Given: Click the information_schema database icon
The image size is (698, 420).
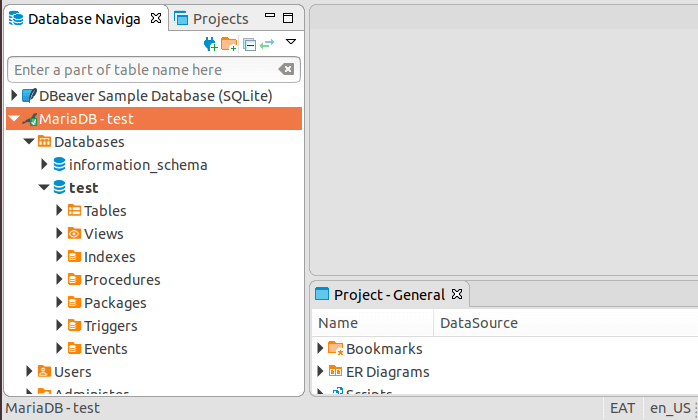Looking at the screenshot, I should pos(59,164).
